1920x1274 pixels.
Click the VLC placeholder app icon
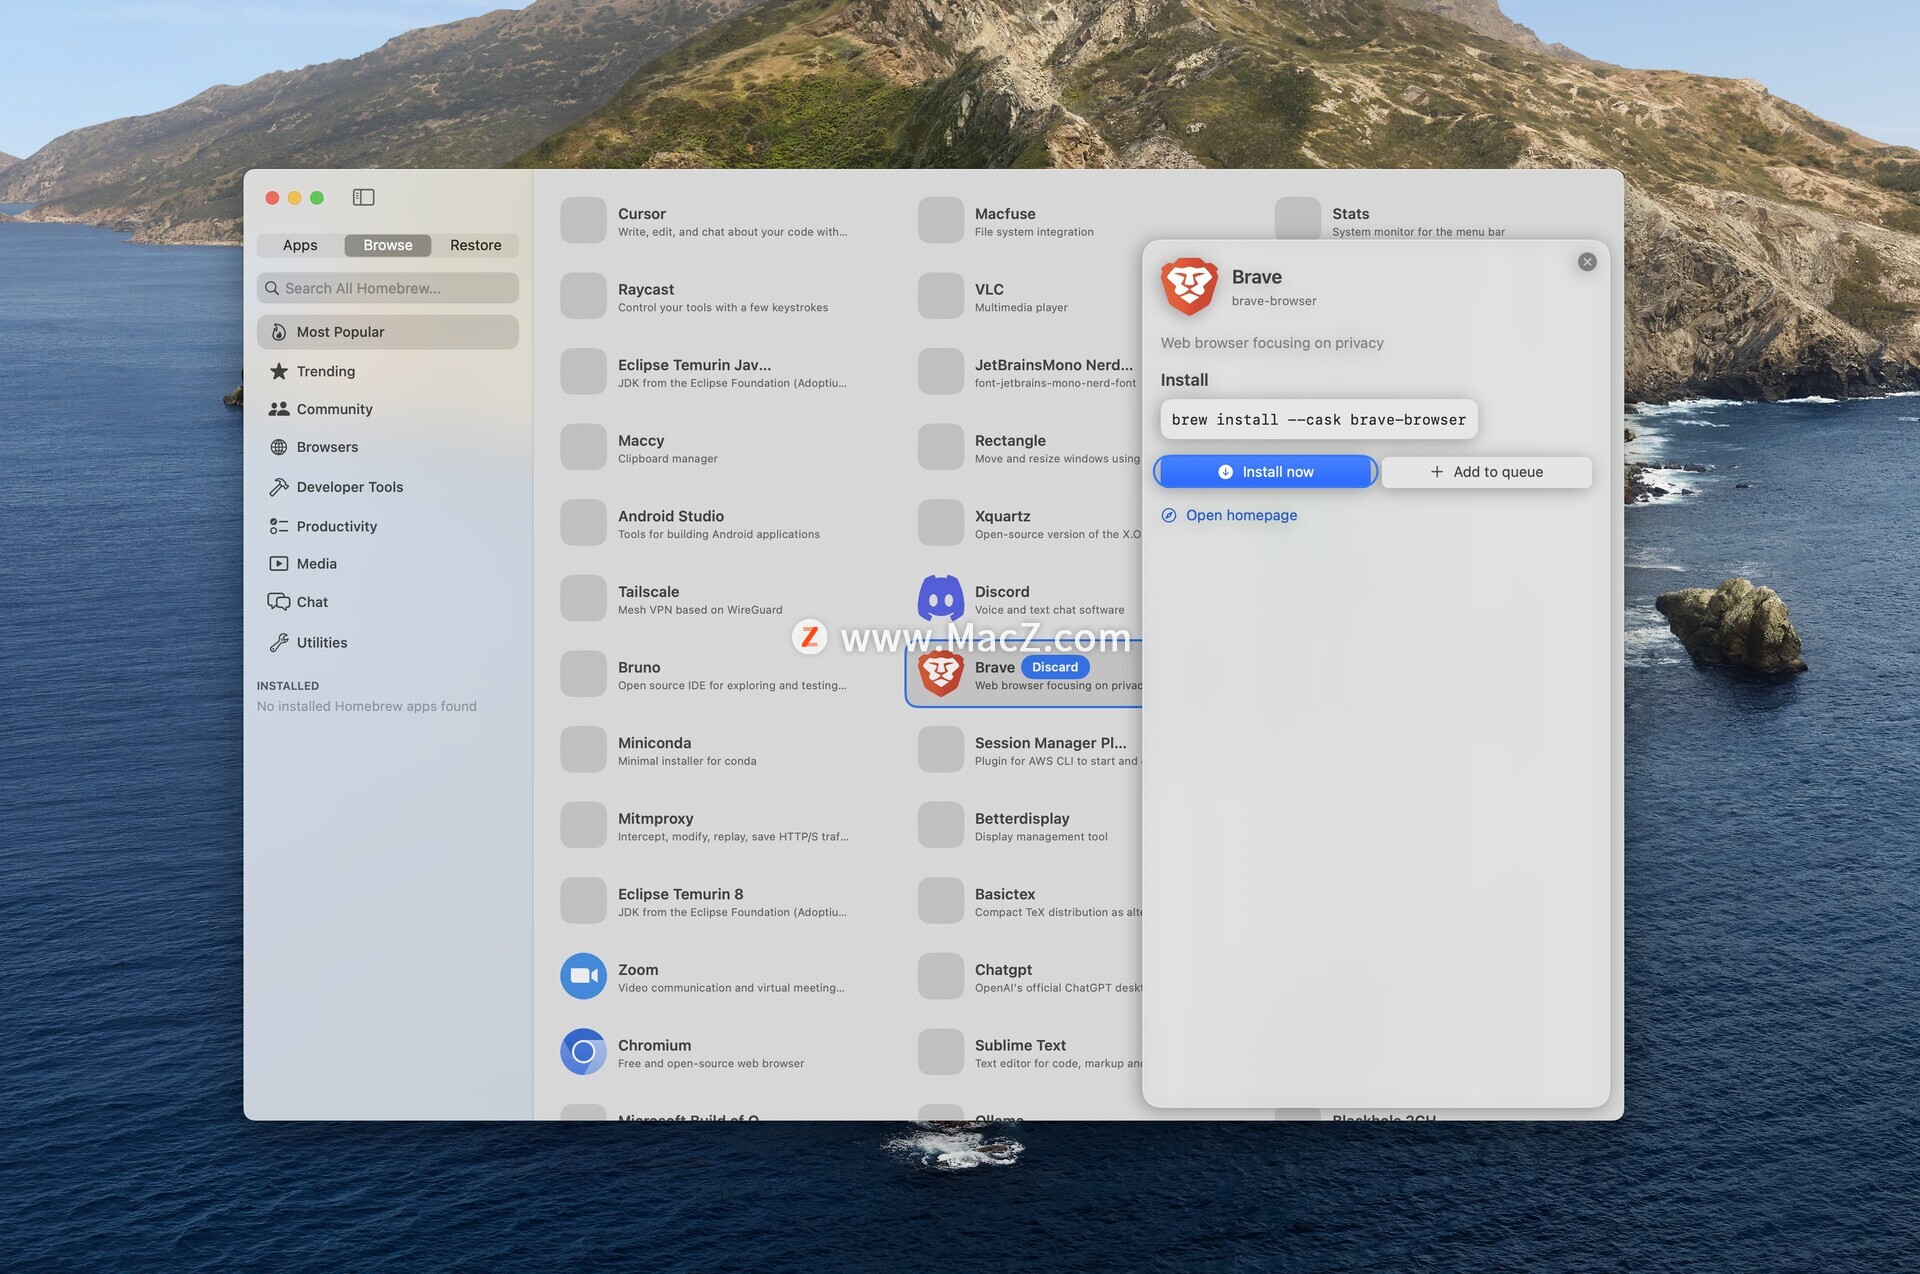click(x=941, y=296)
